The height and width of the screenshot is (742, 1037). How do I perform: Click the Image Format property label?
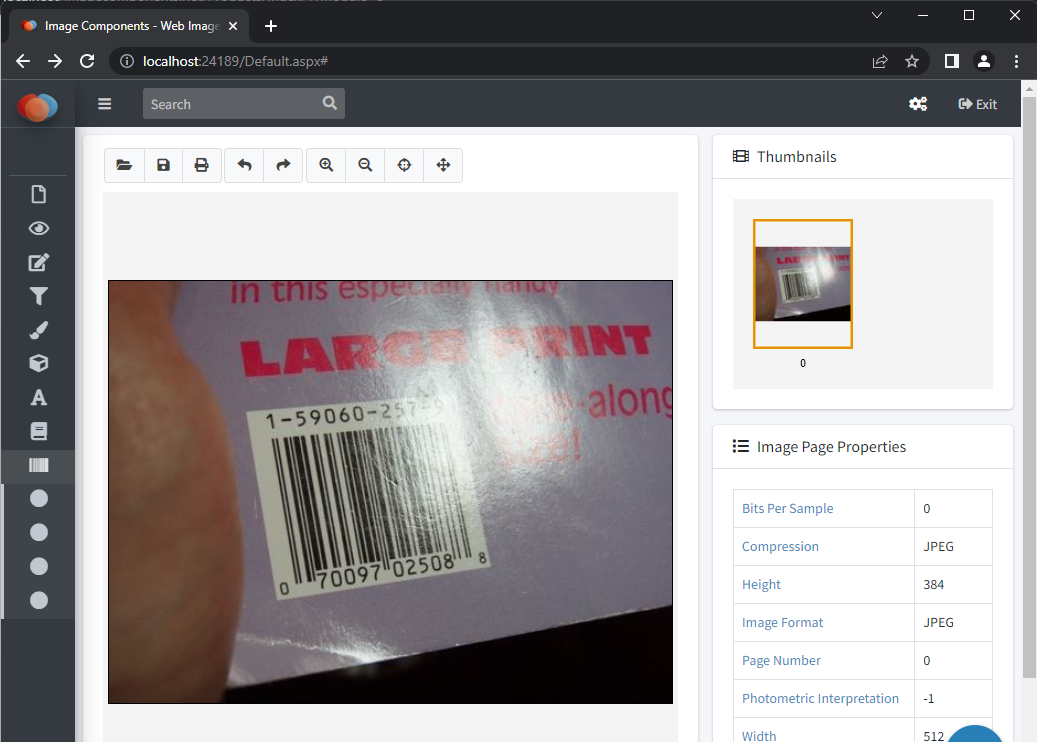coord(782,622)
